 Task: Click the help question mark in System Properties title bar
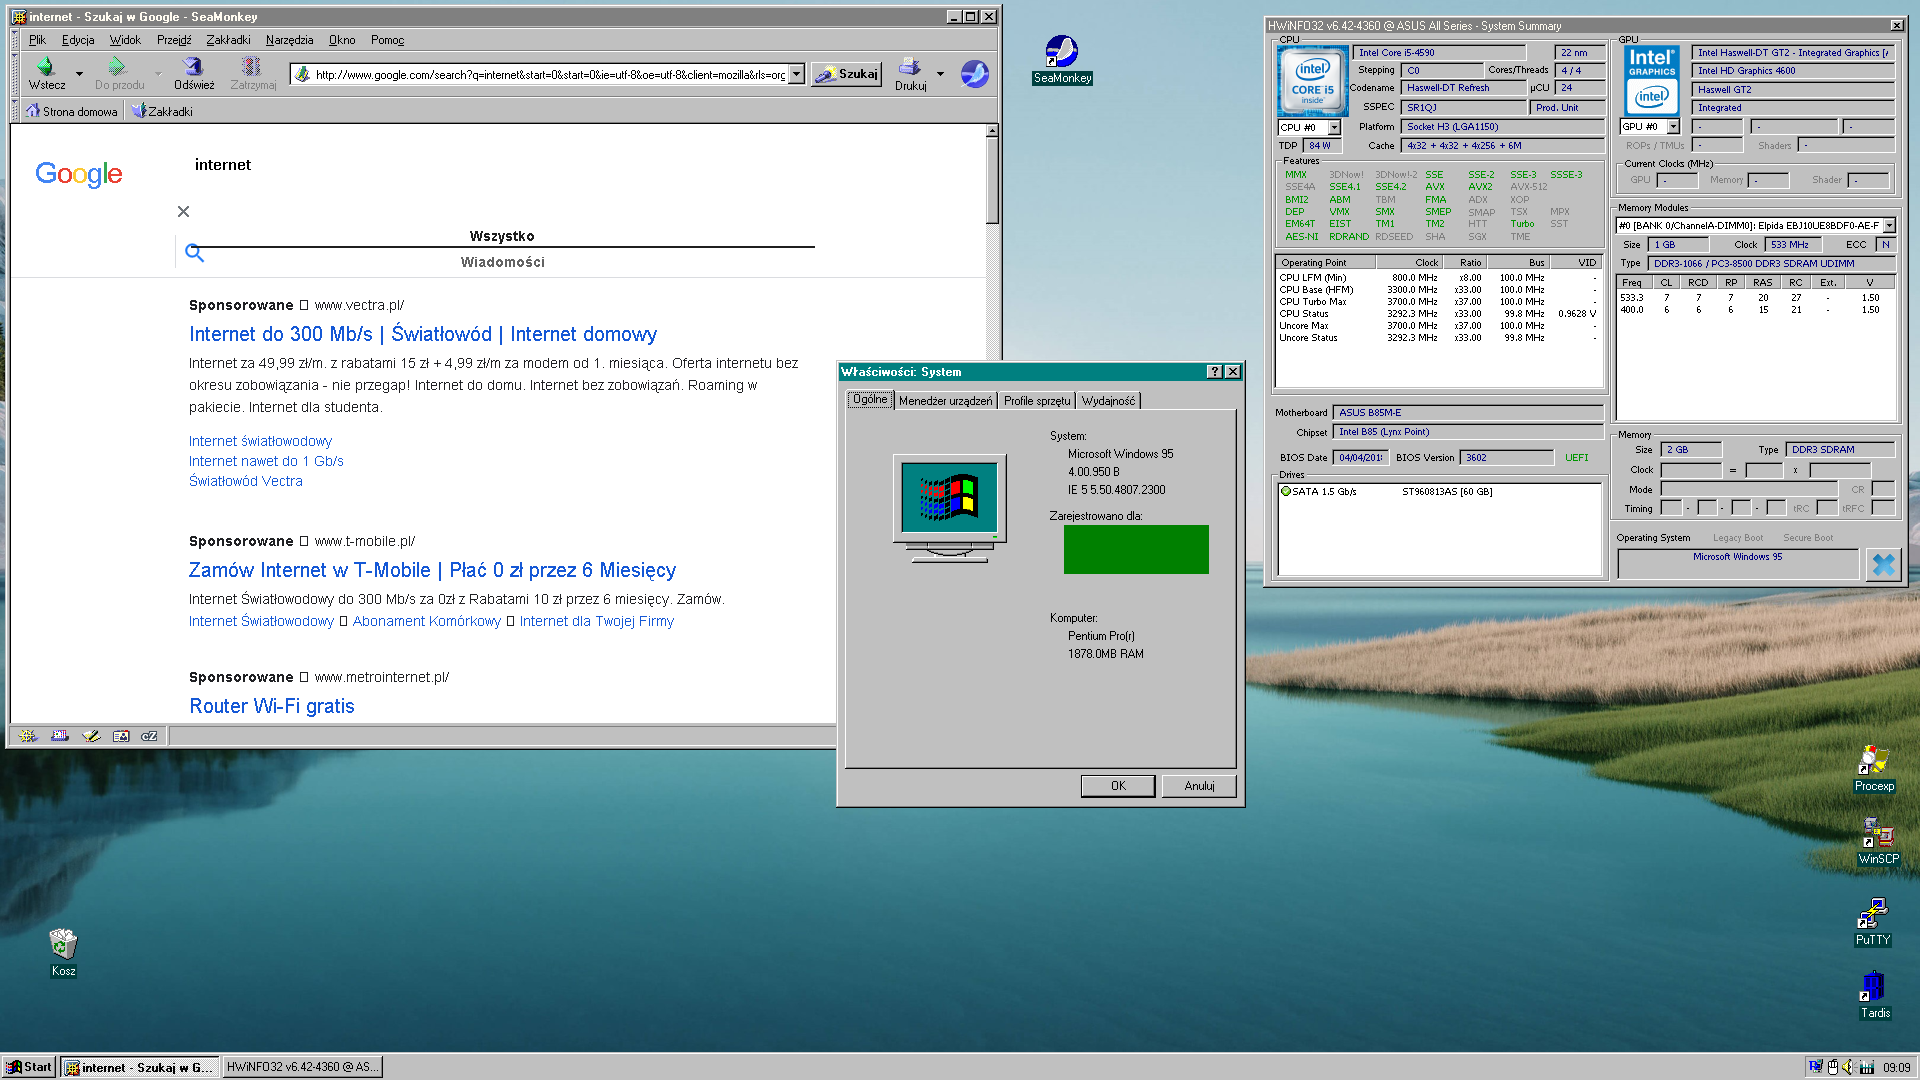pyautogui.click(x=1214, y=371)
